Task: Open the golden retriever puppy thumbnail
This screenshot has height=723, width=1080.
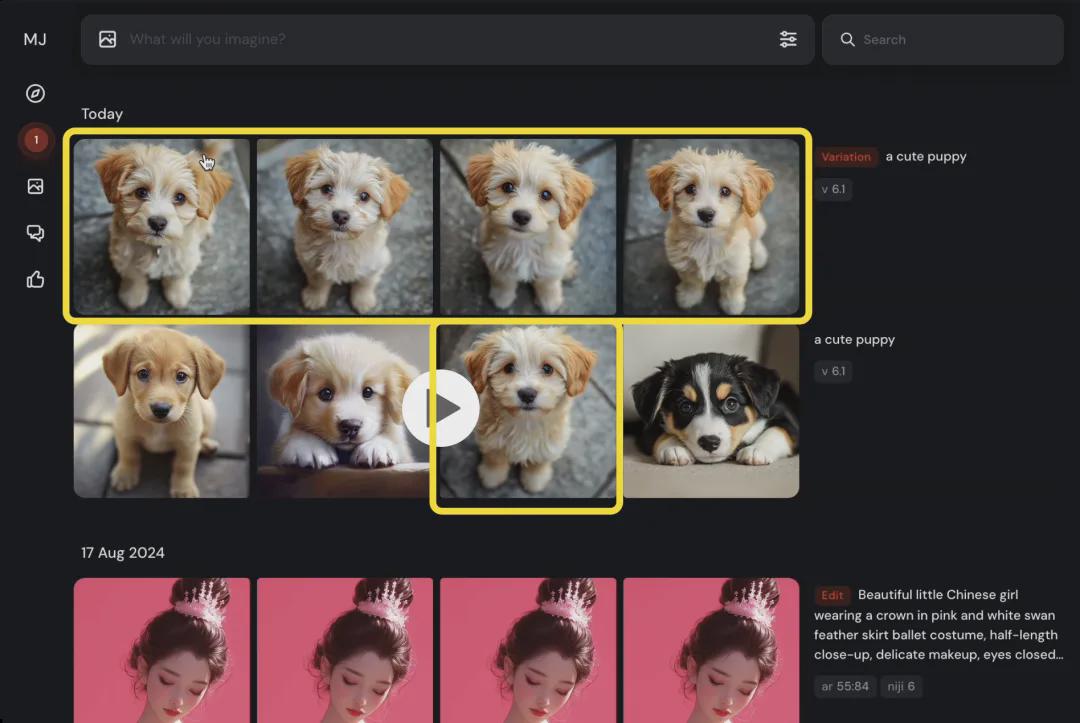Action: coord(162,411)
